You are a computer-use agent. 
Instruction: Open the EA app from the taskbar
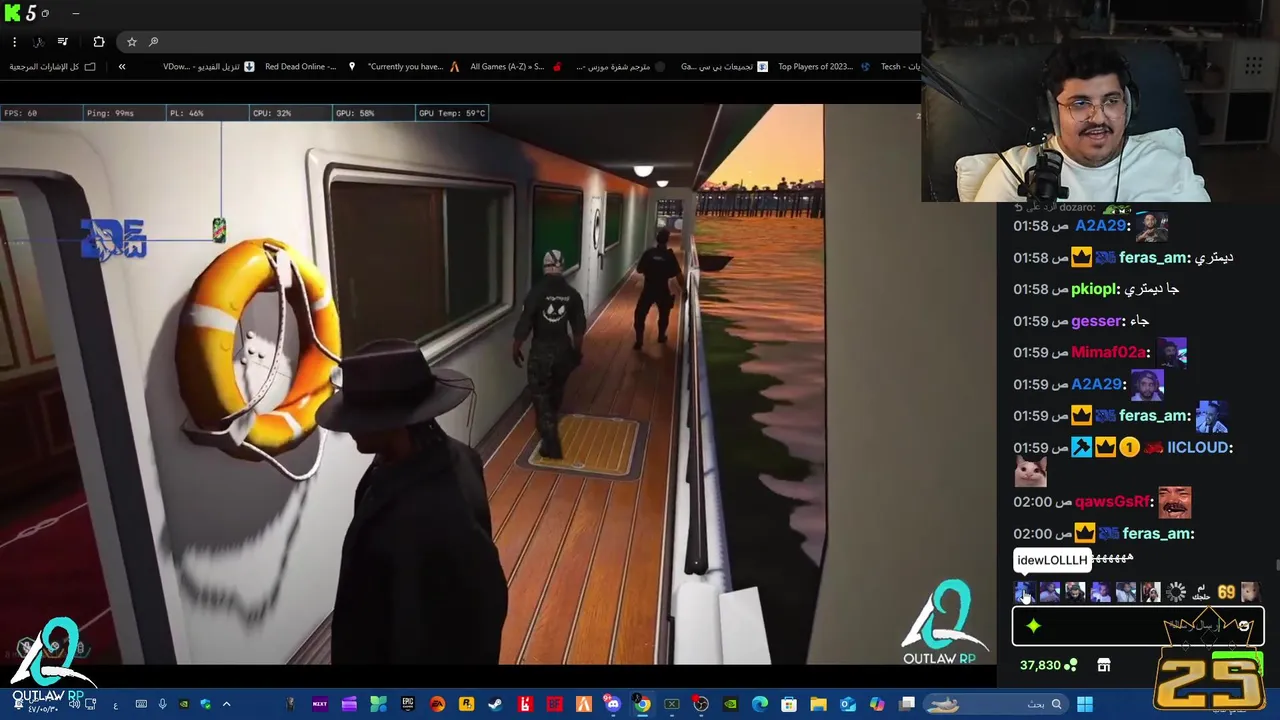coord(437,704)
